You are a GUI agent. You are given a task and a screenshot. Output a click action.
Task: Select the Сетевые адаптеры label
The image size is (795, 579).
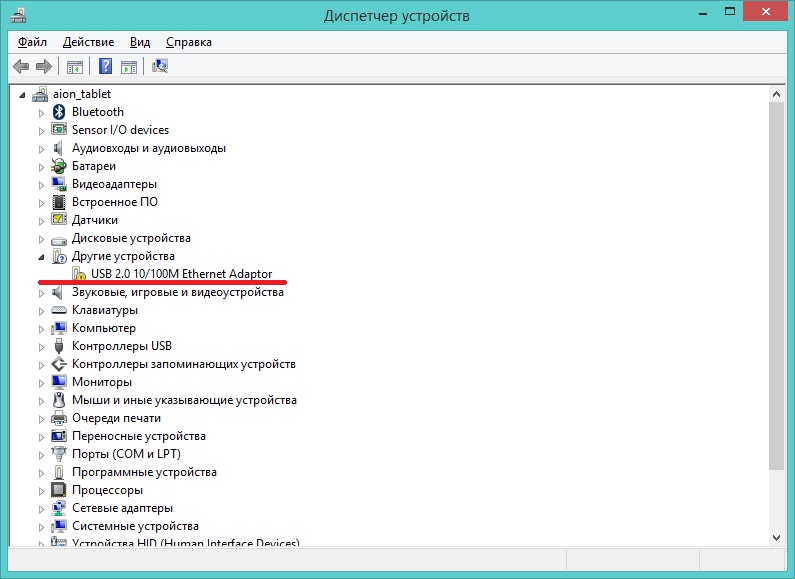point(122,508)
